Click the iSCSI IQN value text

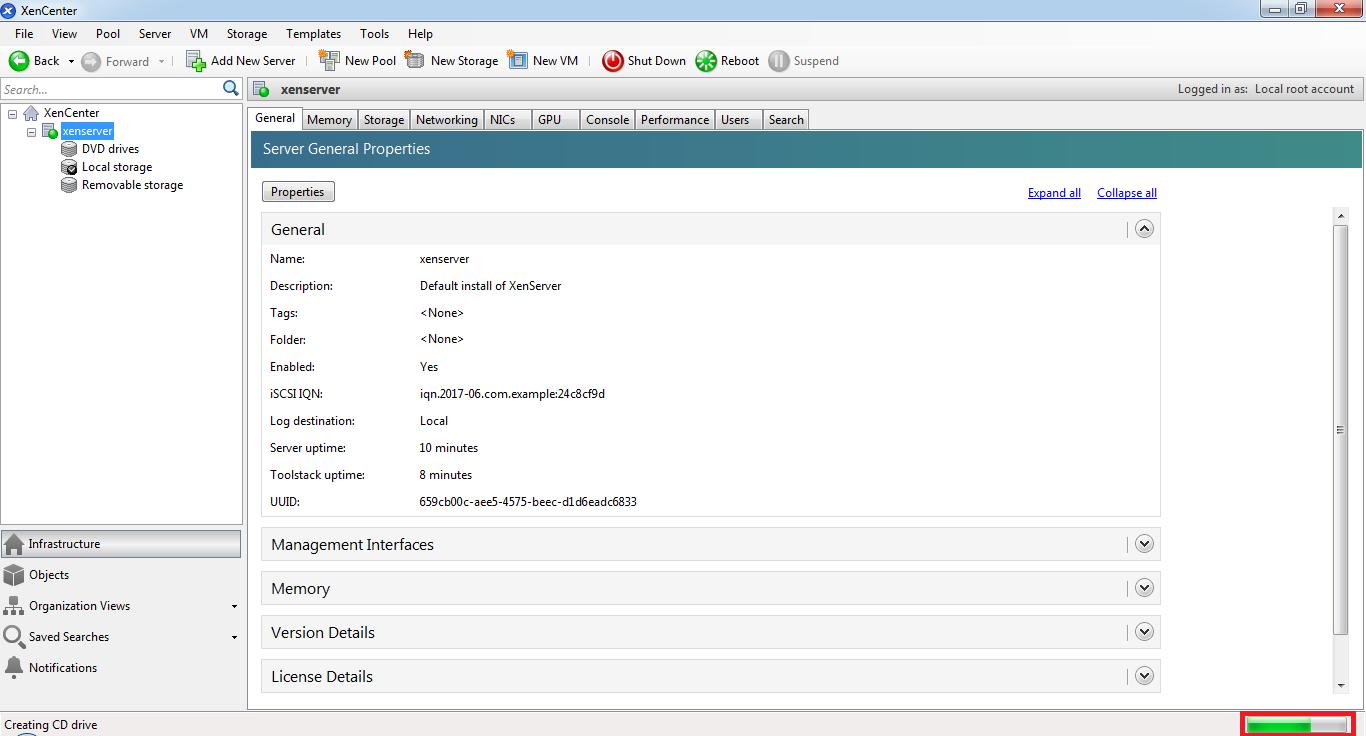512,394
